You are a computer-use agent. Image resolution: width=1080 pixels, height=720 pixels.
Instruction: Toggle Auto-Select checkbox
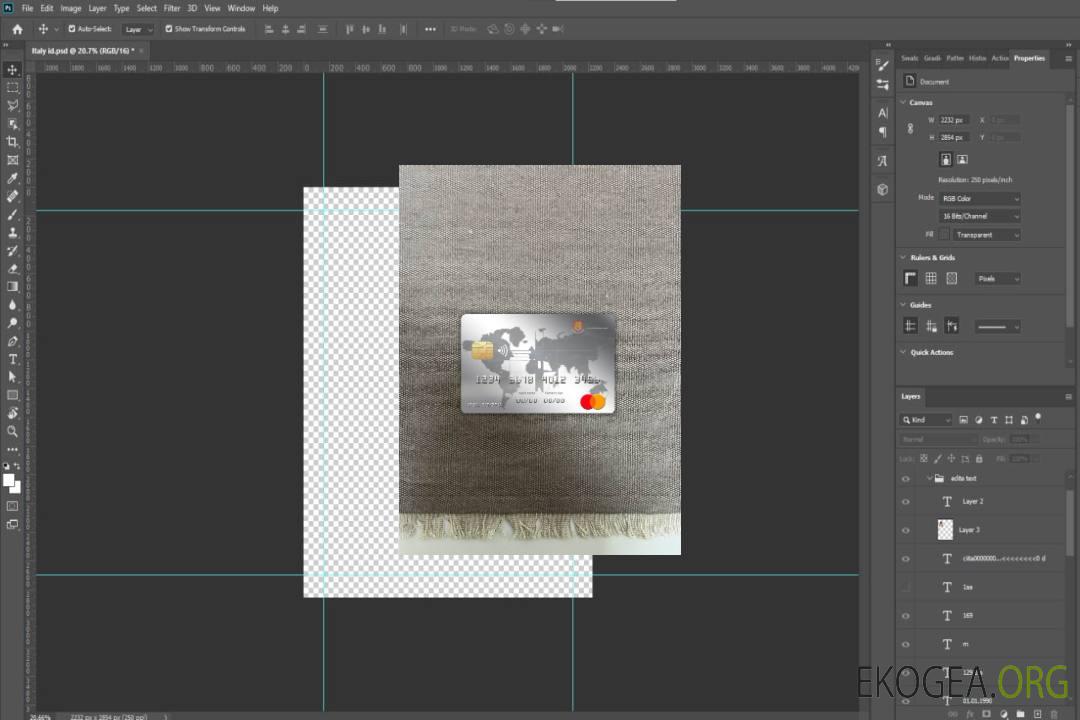tap(72, 29)
